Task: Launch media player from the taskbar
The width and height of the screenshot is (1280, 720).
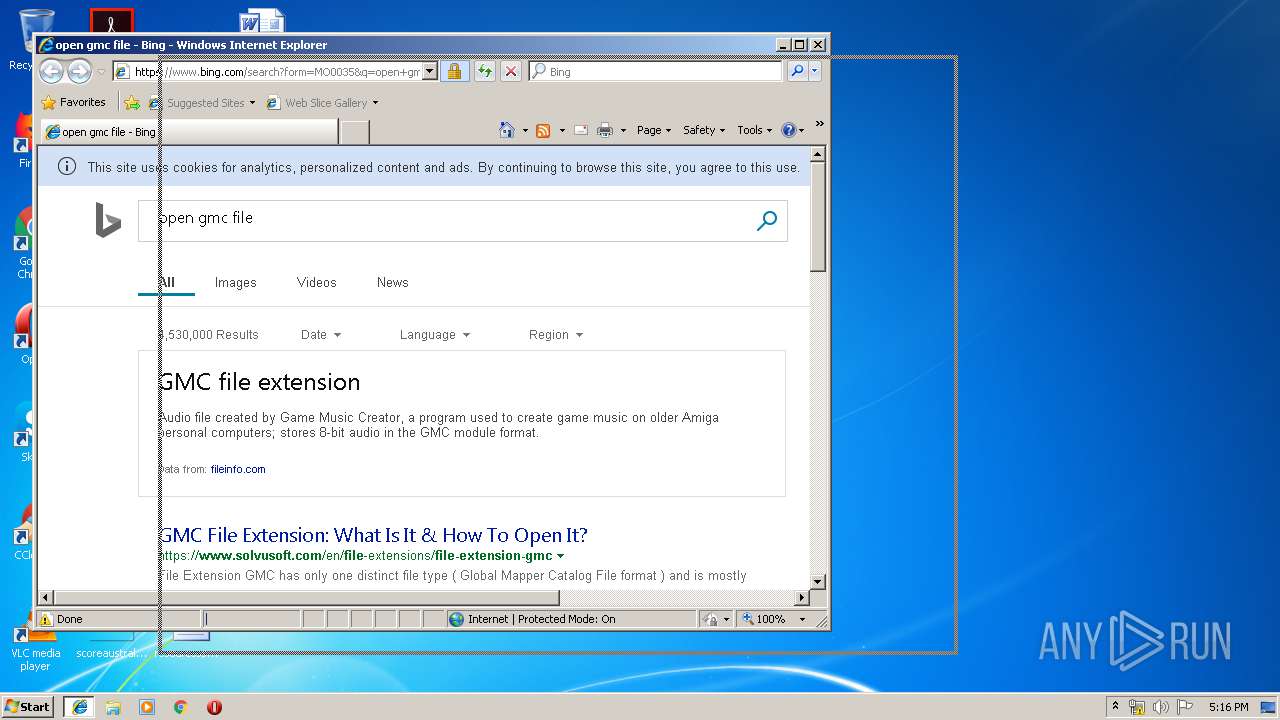Action: tap(147, 707)
